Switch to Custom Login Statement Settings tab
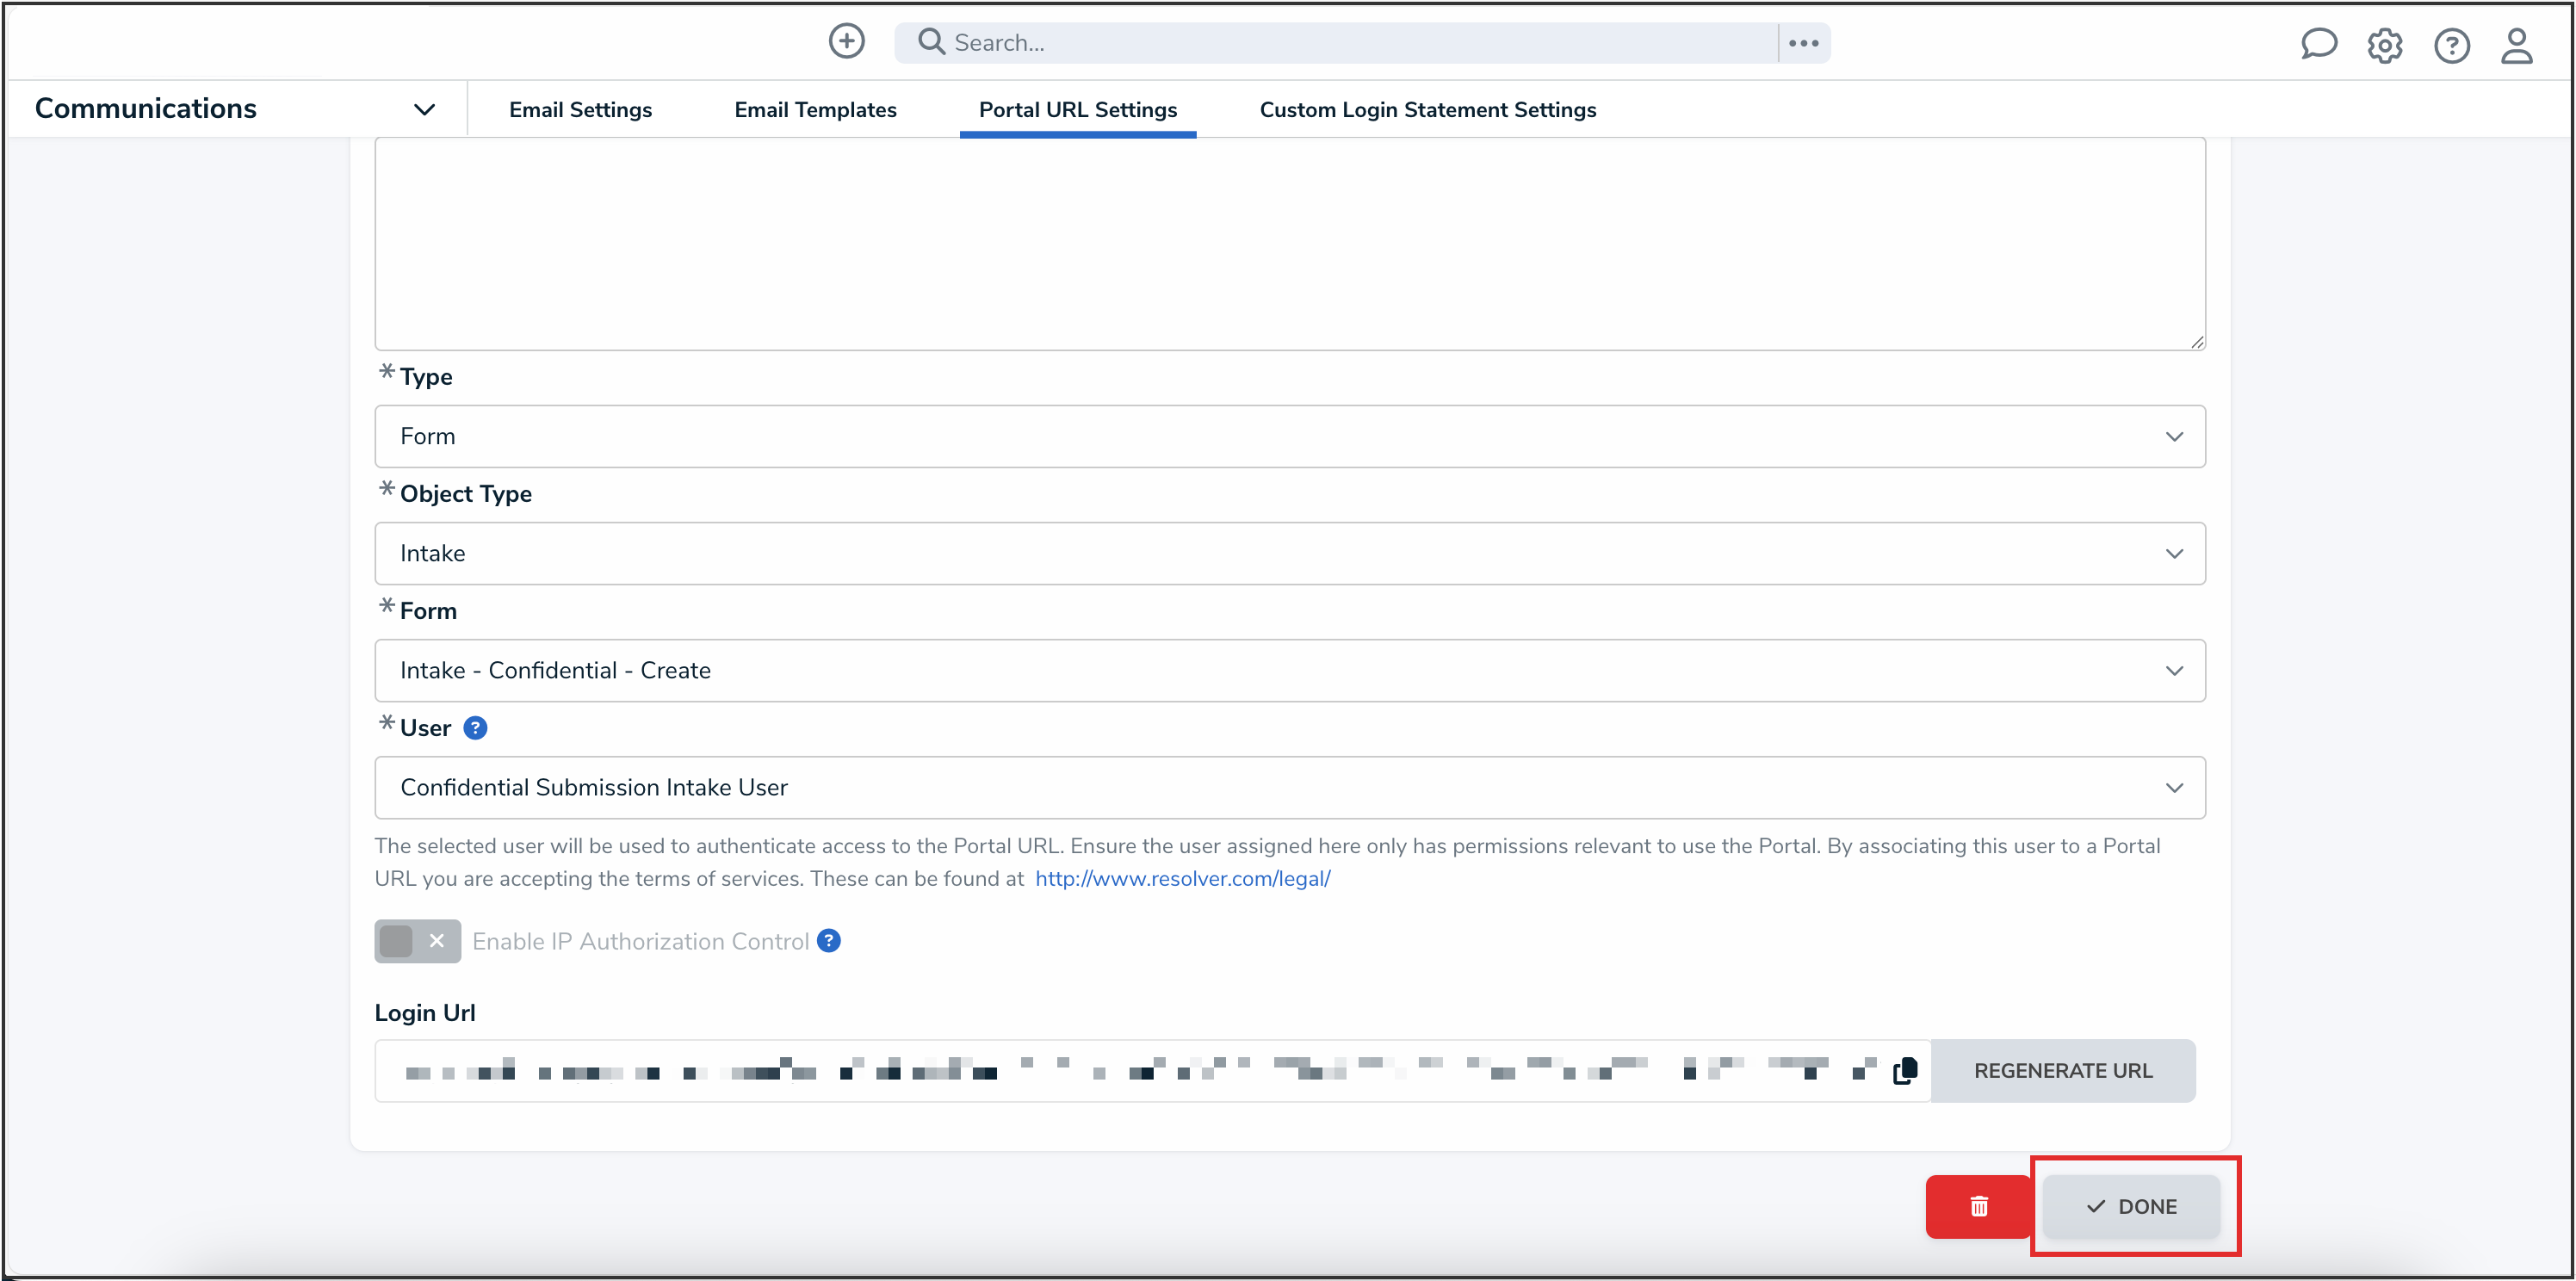The image size is (2576, 1281). pos(1427,110)
